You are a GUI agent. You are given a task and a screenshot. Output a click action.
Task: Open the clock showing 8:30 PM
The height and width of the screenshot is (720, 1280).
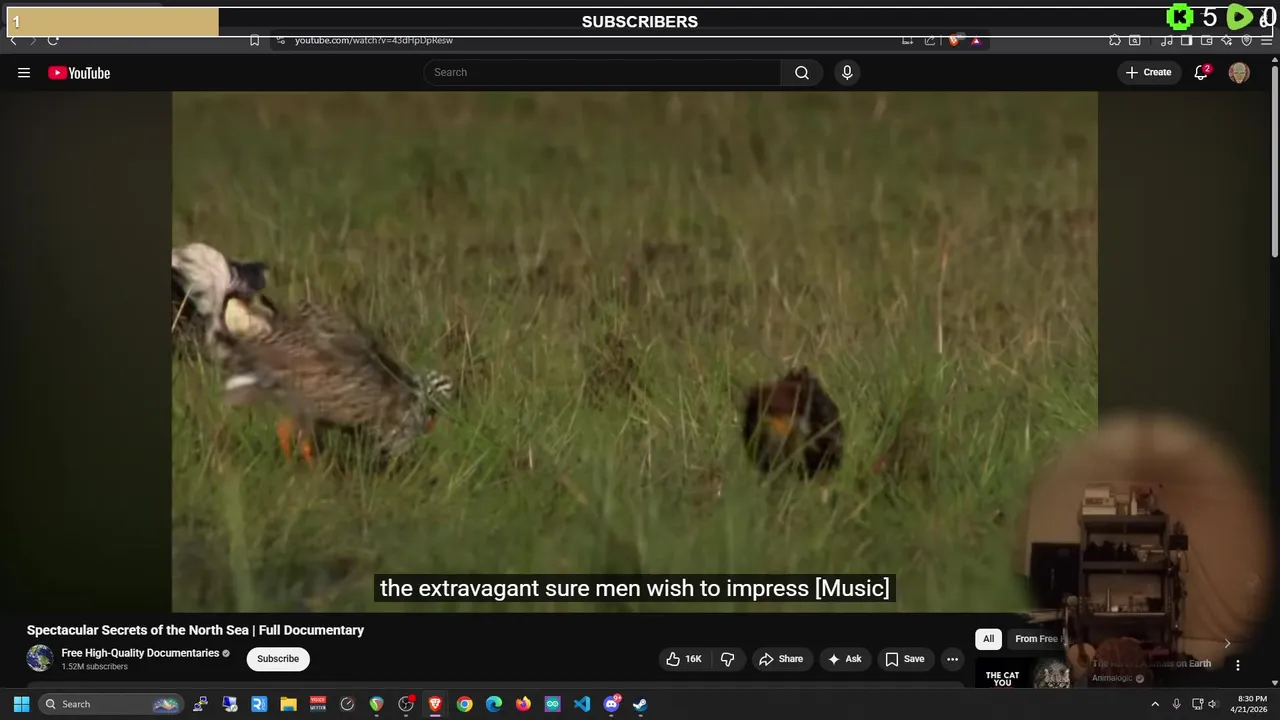click(x=1250, y=704)
